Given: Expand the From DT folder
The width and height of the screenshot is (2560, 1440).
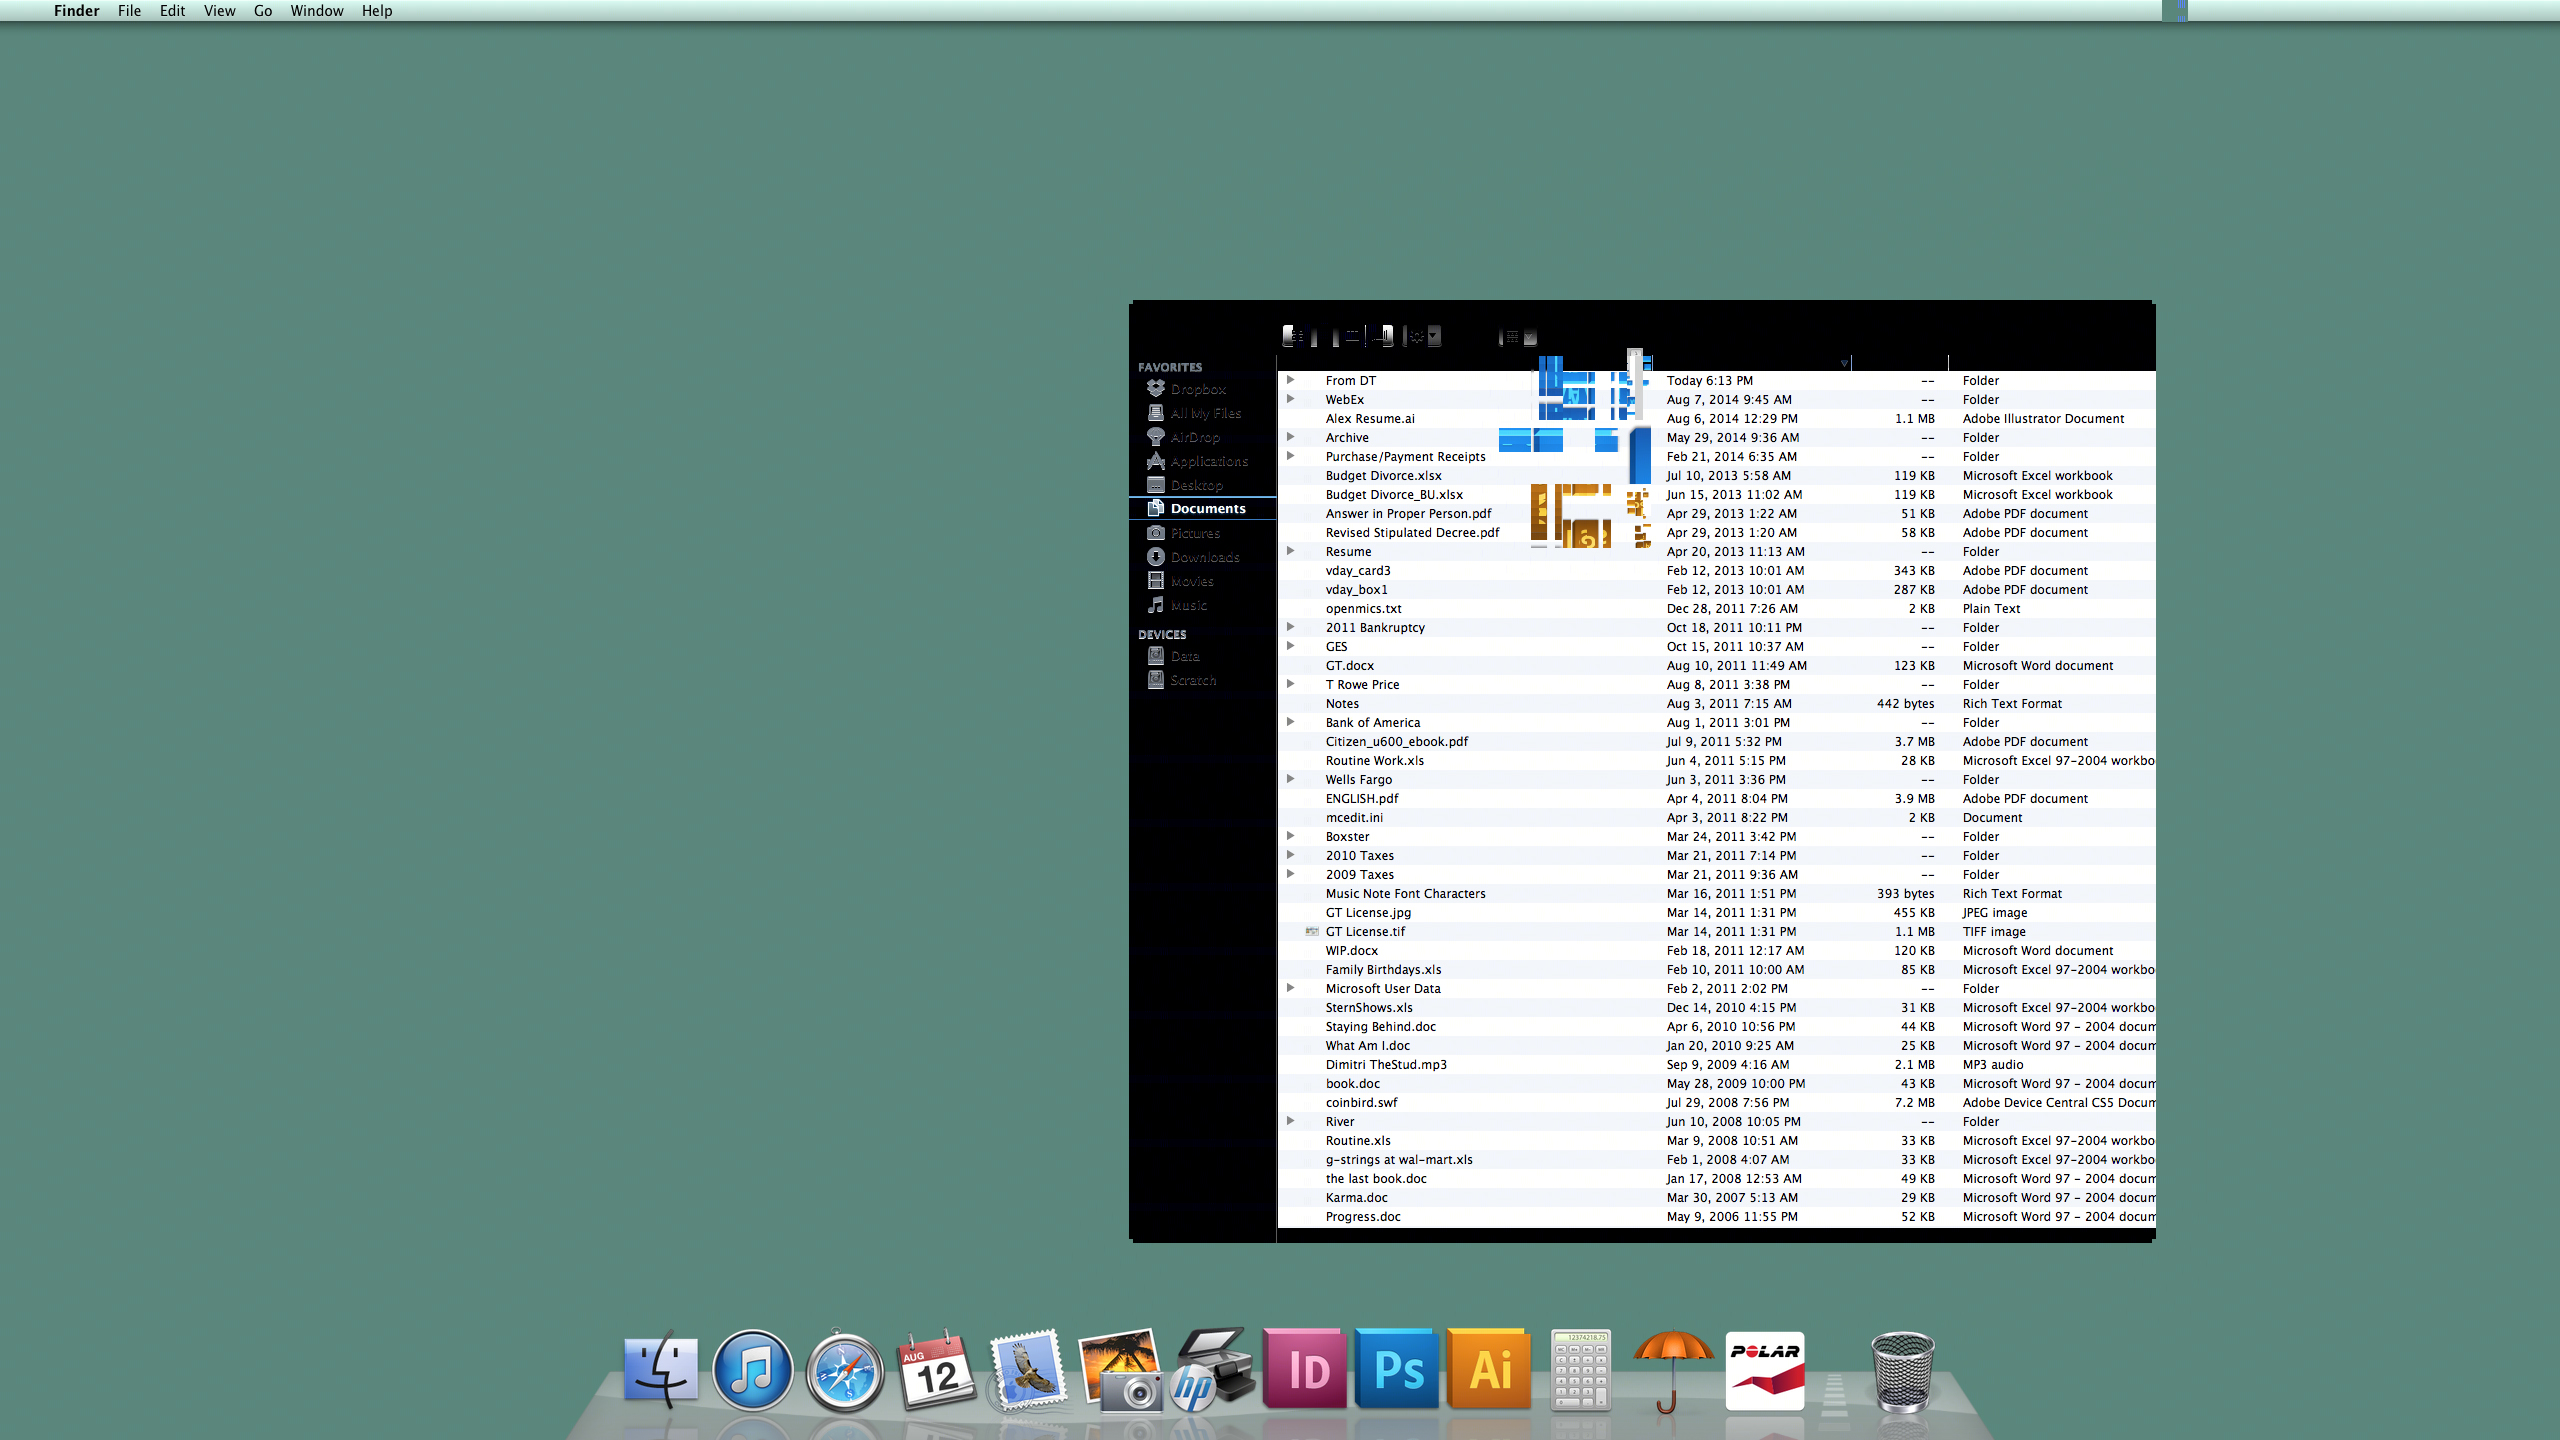Looking at the screenshot, I should point(1290,380).
